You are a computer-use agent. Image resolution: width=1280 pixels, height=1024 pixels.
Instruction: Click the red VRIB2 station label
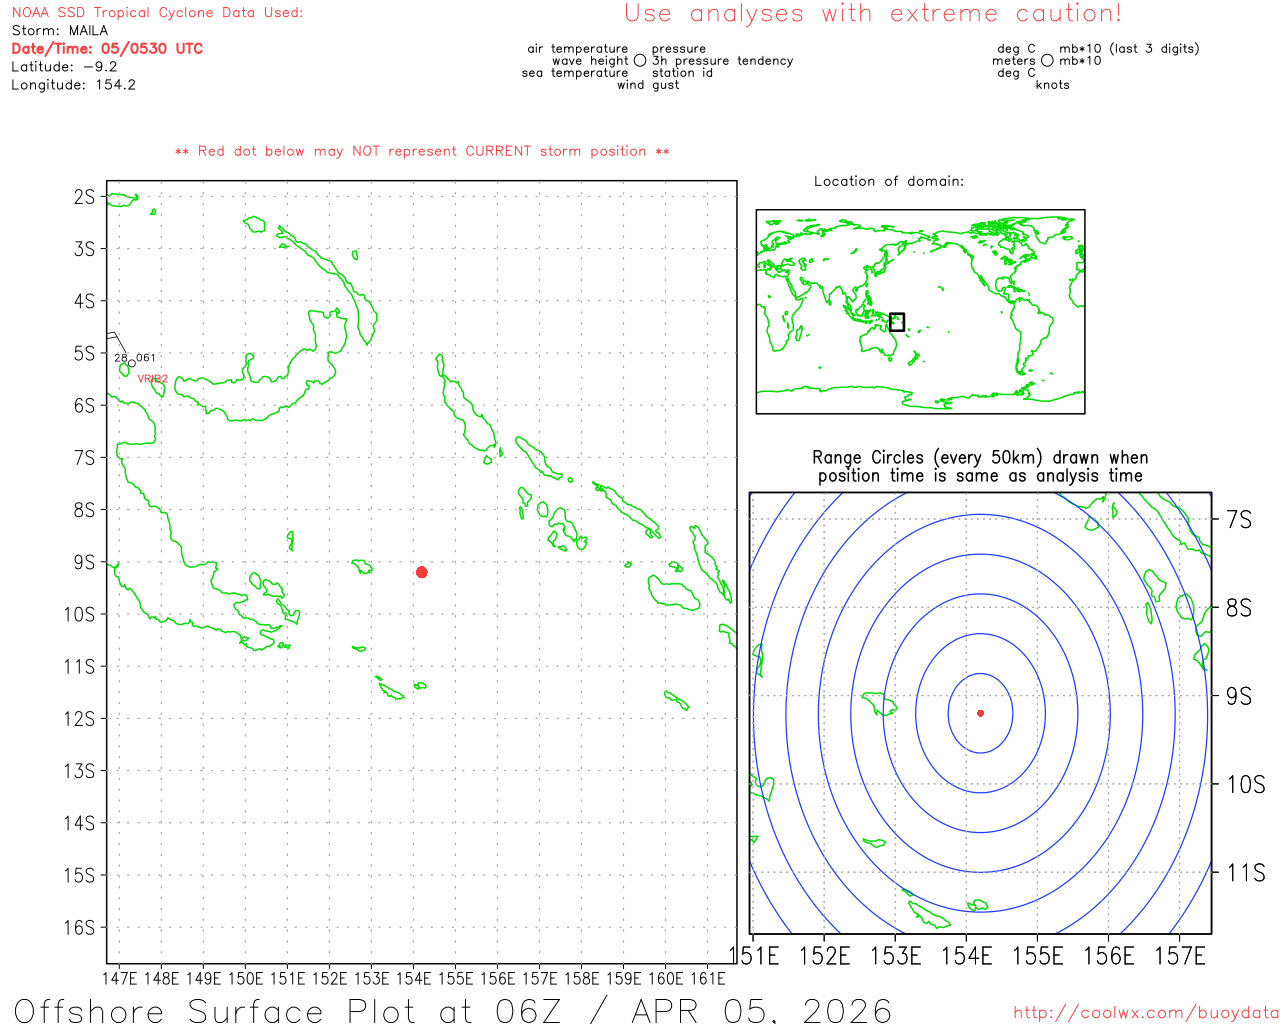152,379
